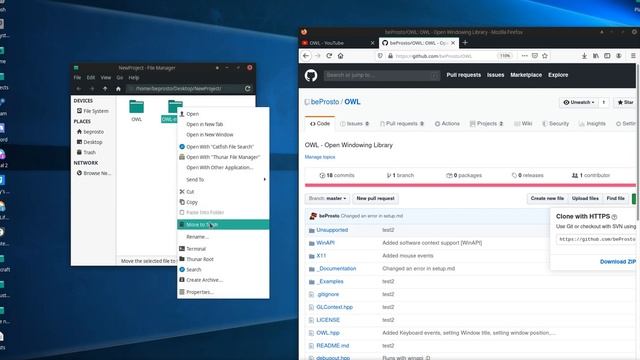Open Unwatch dropdown

(578, 102)
